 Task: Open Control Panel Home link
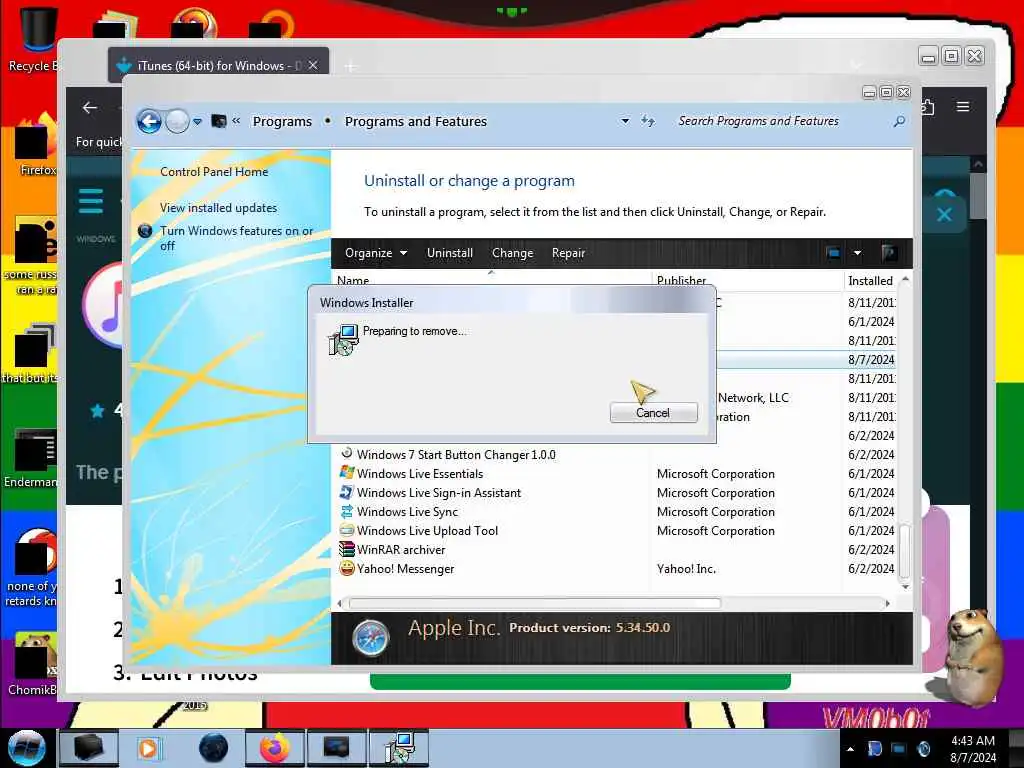coord(214,172)
